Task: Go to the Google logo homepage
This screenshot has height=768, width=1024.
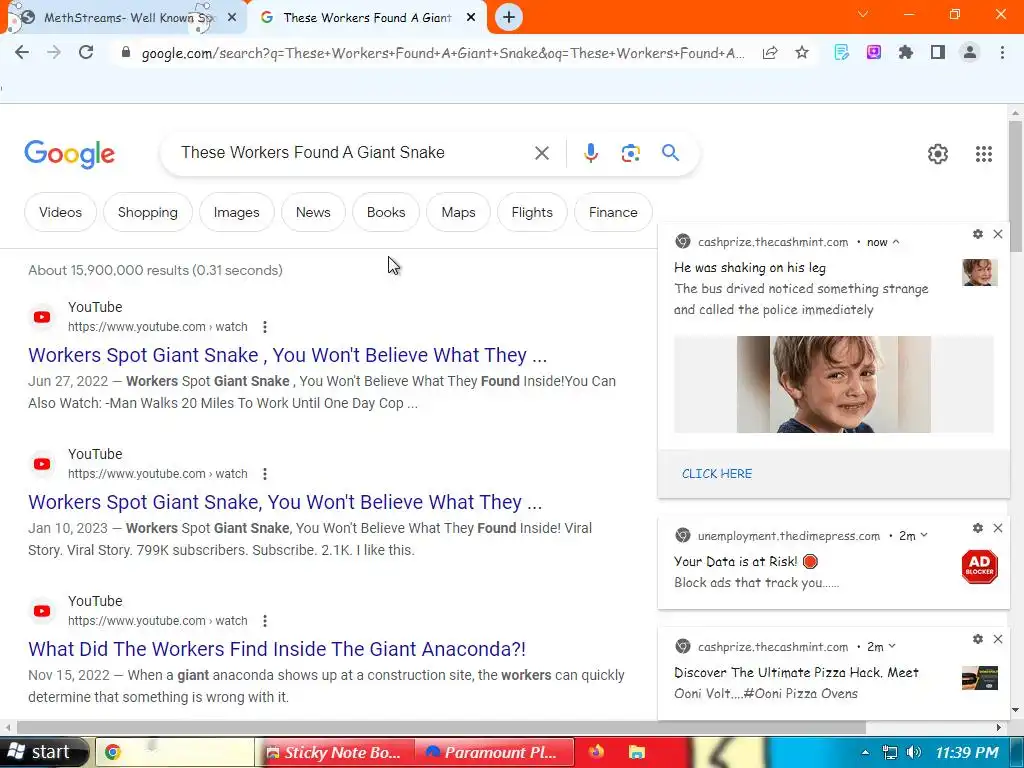Action: [x=69, y=154]
